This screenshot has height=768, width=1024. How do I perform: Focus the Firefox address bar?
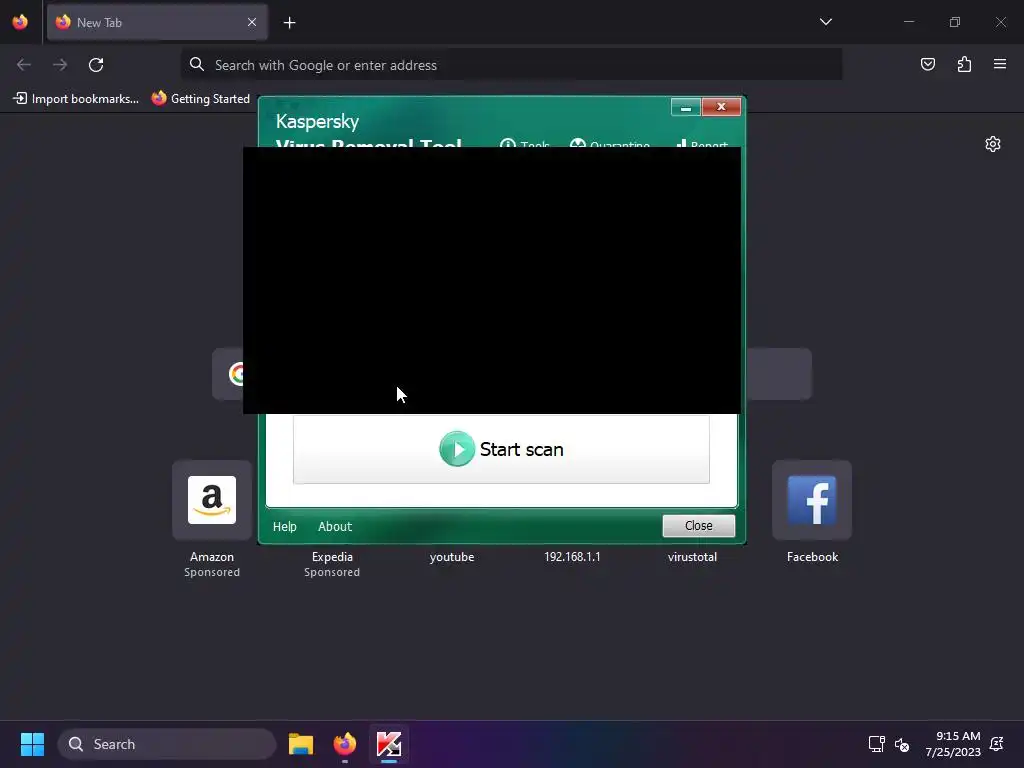pos(511,65)
